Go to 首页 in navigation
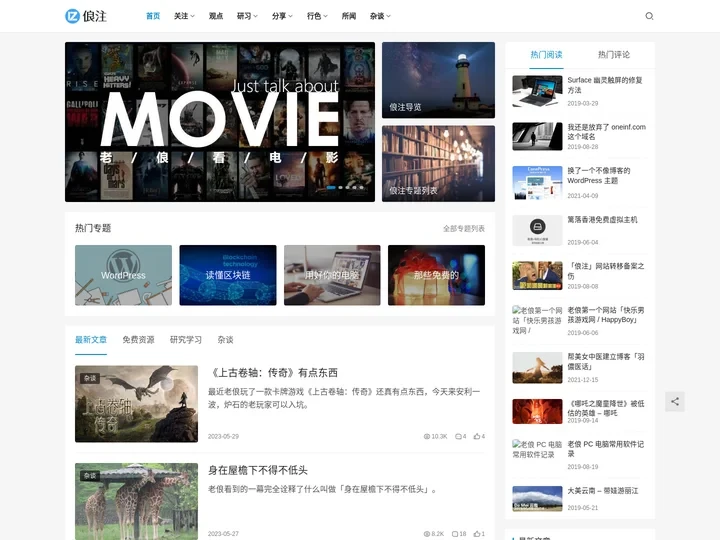720x540 pixels. click(153, 16)
